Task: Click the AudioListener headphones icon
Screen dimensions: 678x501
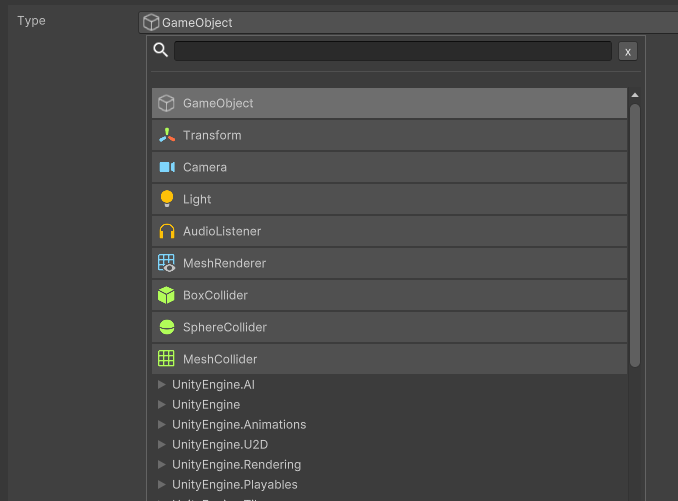Action: (x=167, y=231)
